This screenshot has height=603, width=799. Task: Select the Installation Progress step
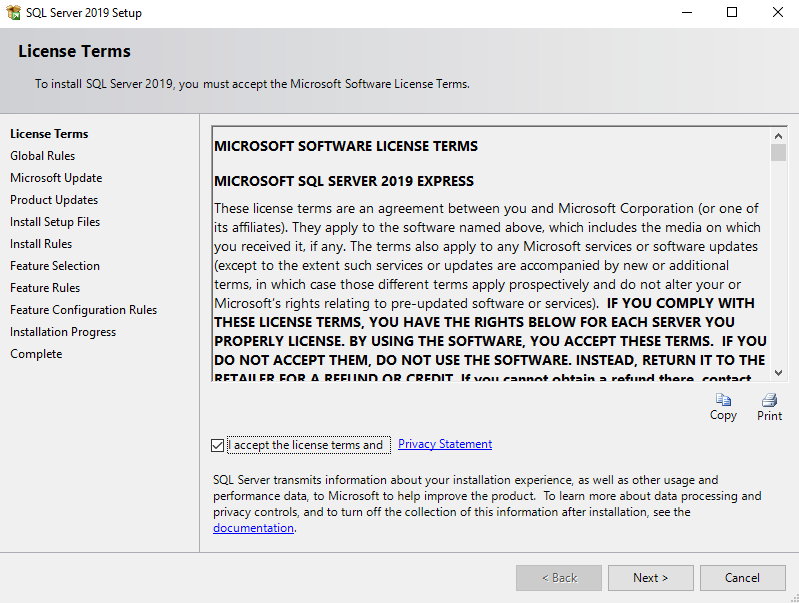coord(63,332)
